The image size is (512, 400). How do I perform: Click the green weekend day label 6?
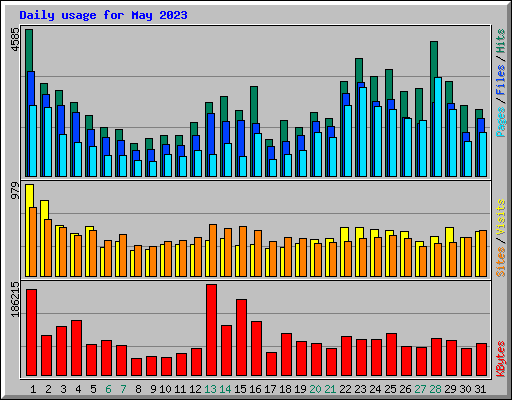pos(108,389)
